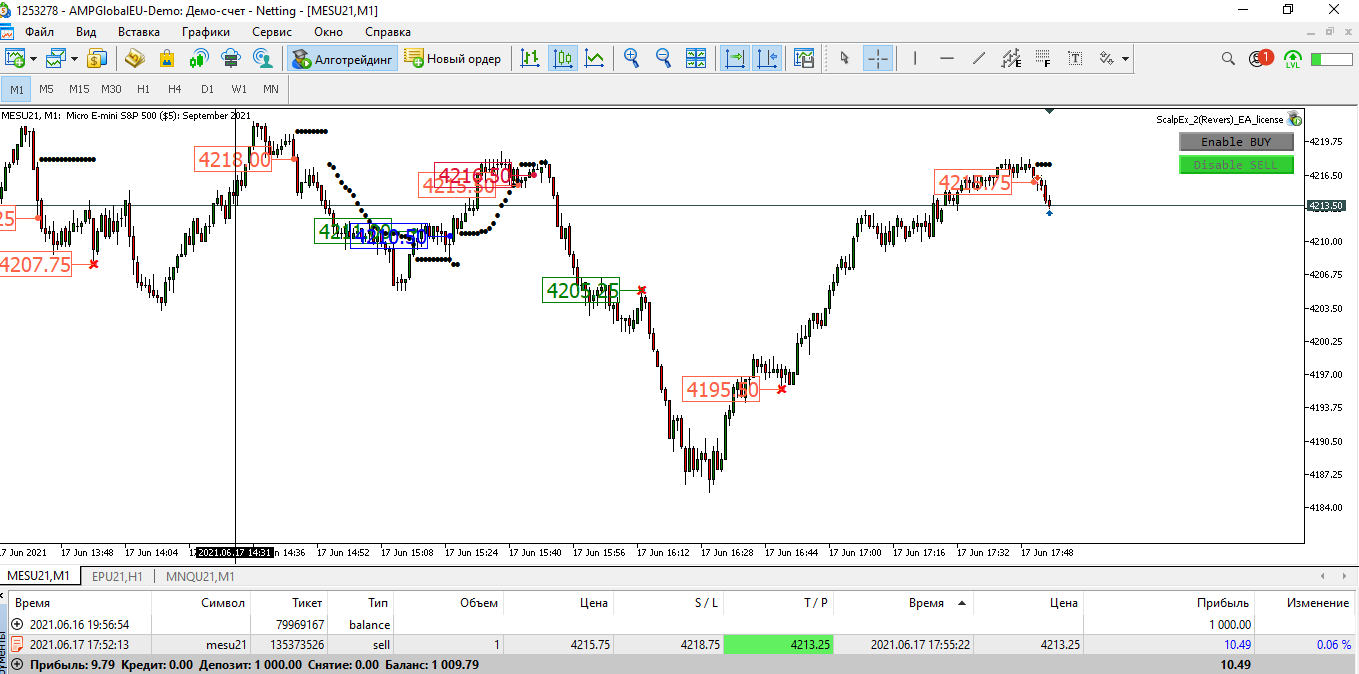Image resolution: width=1359 pixels, height=674 pixels.
Task: Open the search magnifier icon
Action: pyautogui.click(x=1228, y=59)
